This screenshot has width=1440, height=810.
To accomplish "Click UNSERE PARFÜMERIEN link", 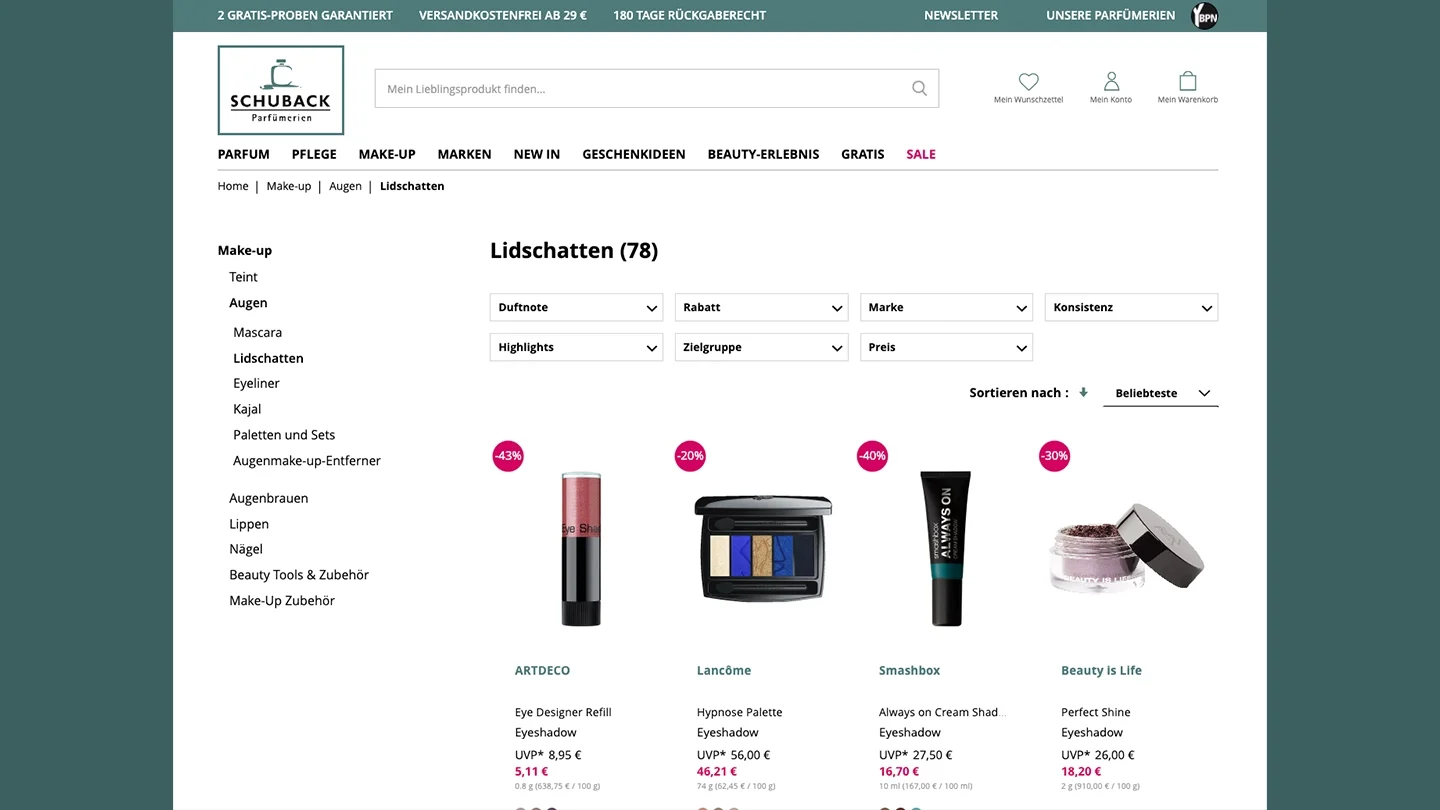I will (1111, 15).
